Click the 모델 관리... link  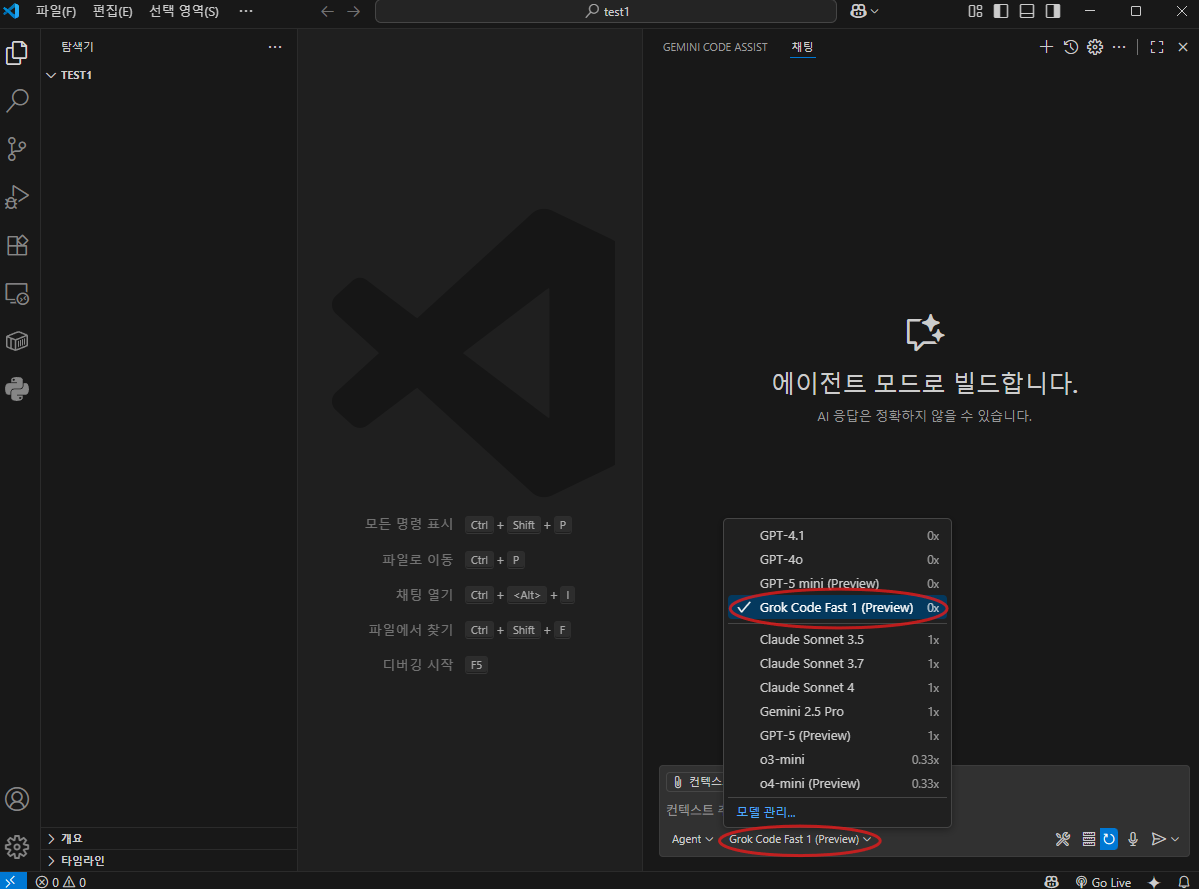[766, 811]
